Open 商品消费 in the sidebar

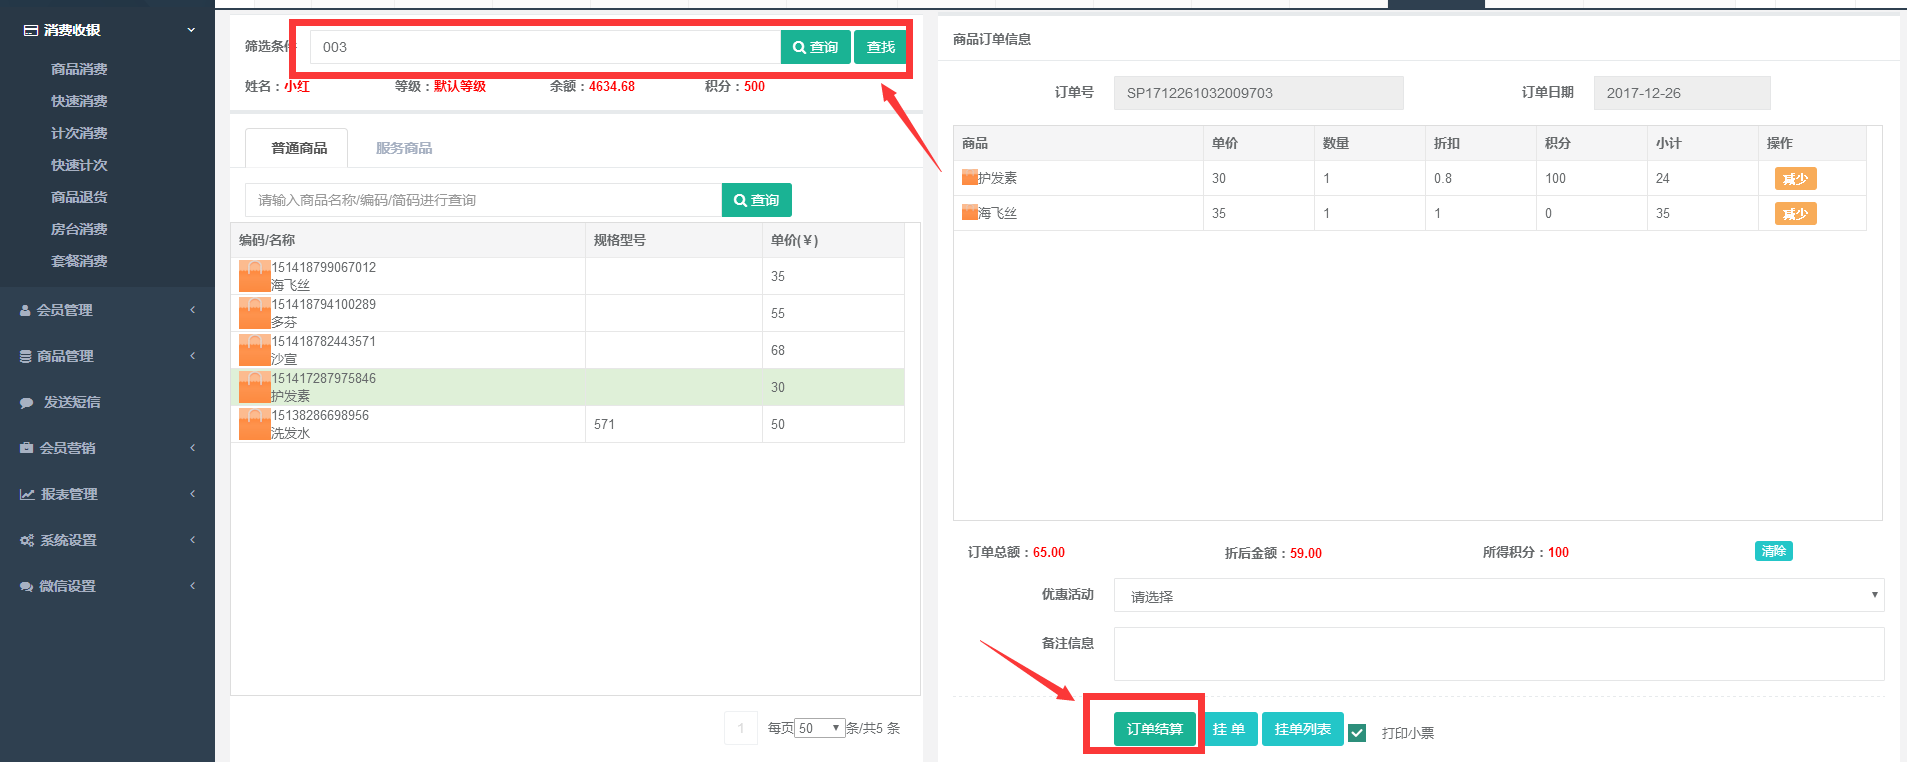[79, 69]
